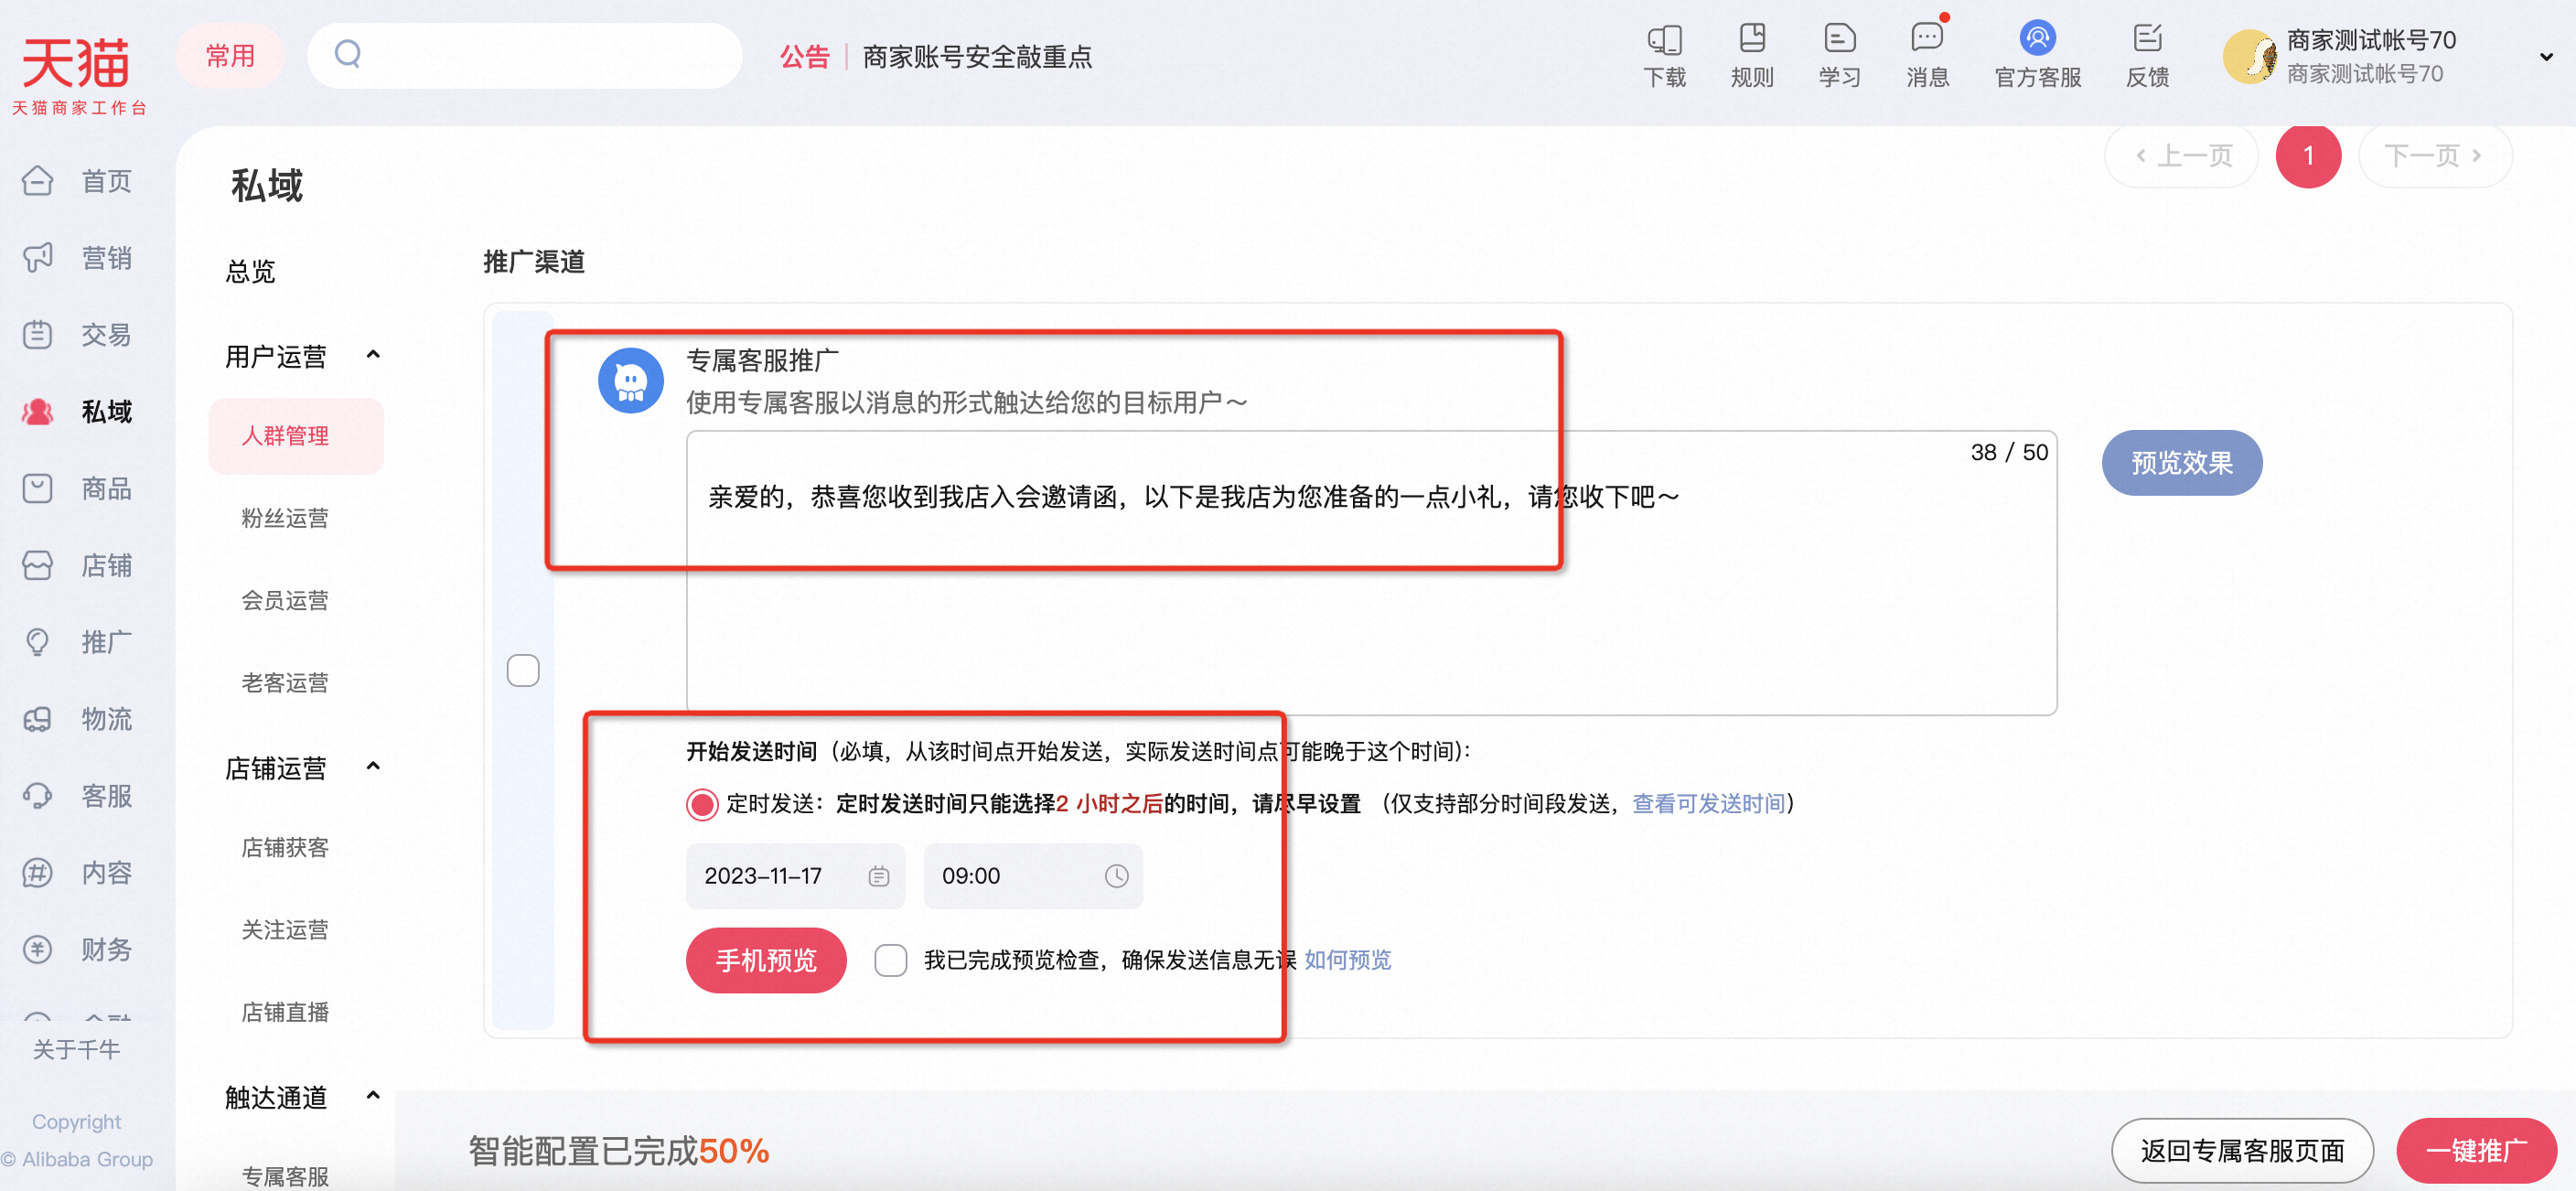Click the 一键推广 button
2576x1191 pixels.
(2476, 1151)
